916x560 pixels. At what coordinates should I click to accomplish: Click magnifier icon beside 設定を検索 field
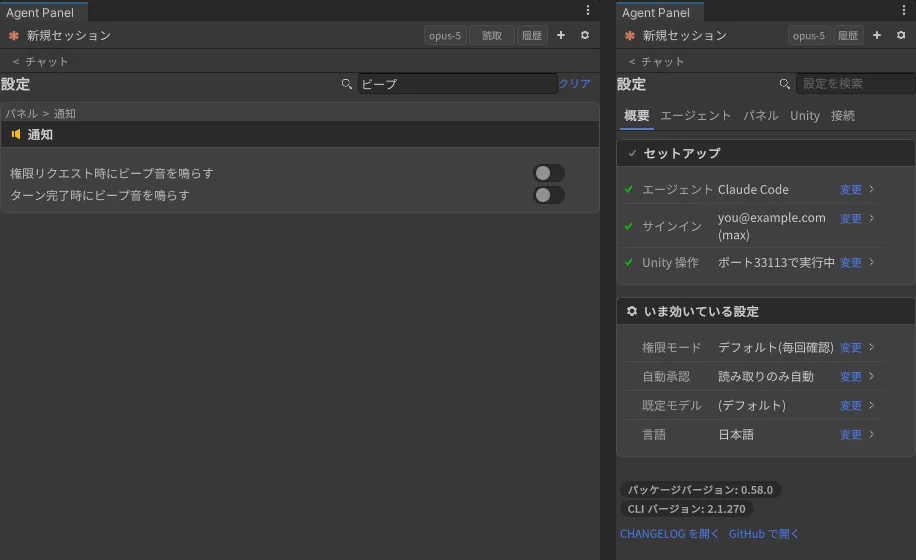click(785, 84)
